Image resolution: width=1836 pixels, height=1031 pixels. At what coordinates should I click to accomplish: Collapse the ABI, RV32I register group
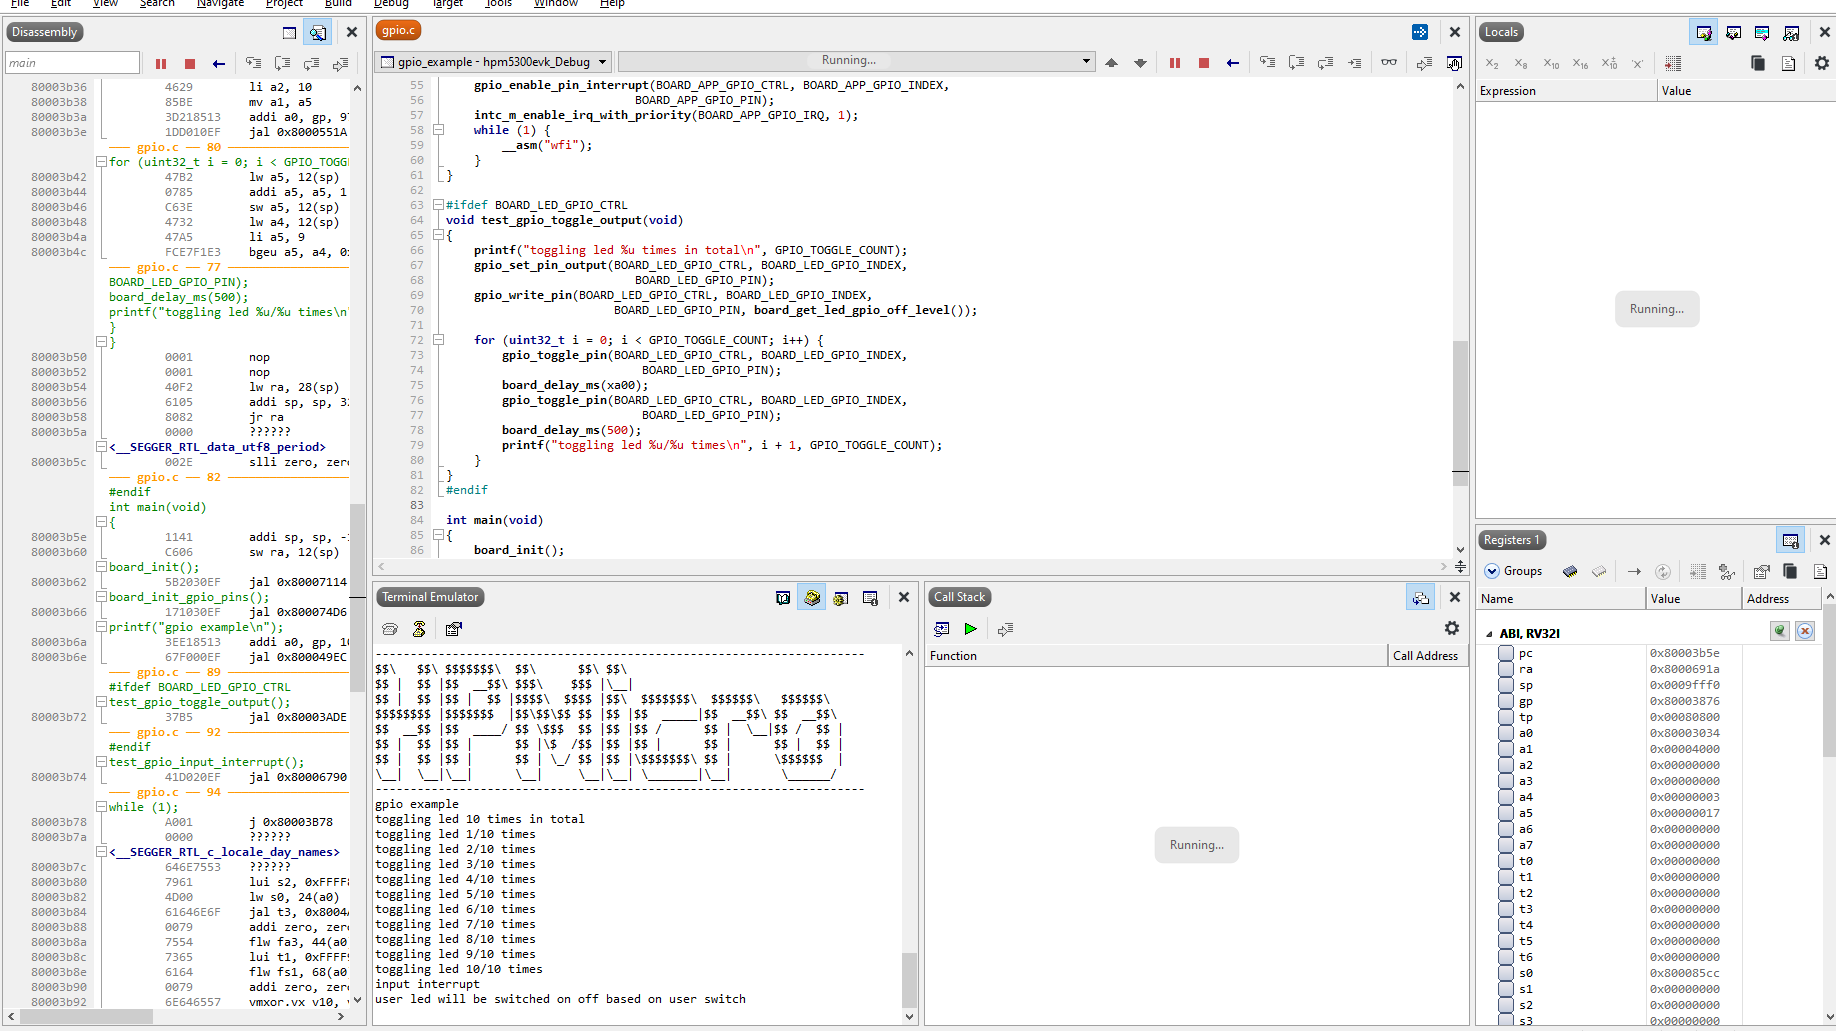[x=1489, y=634]
